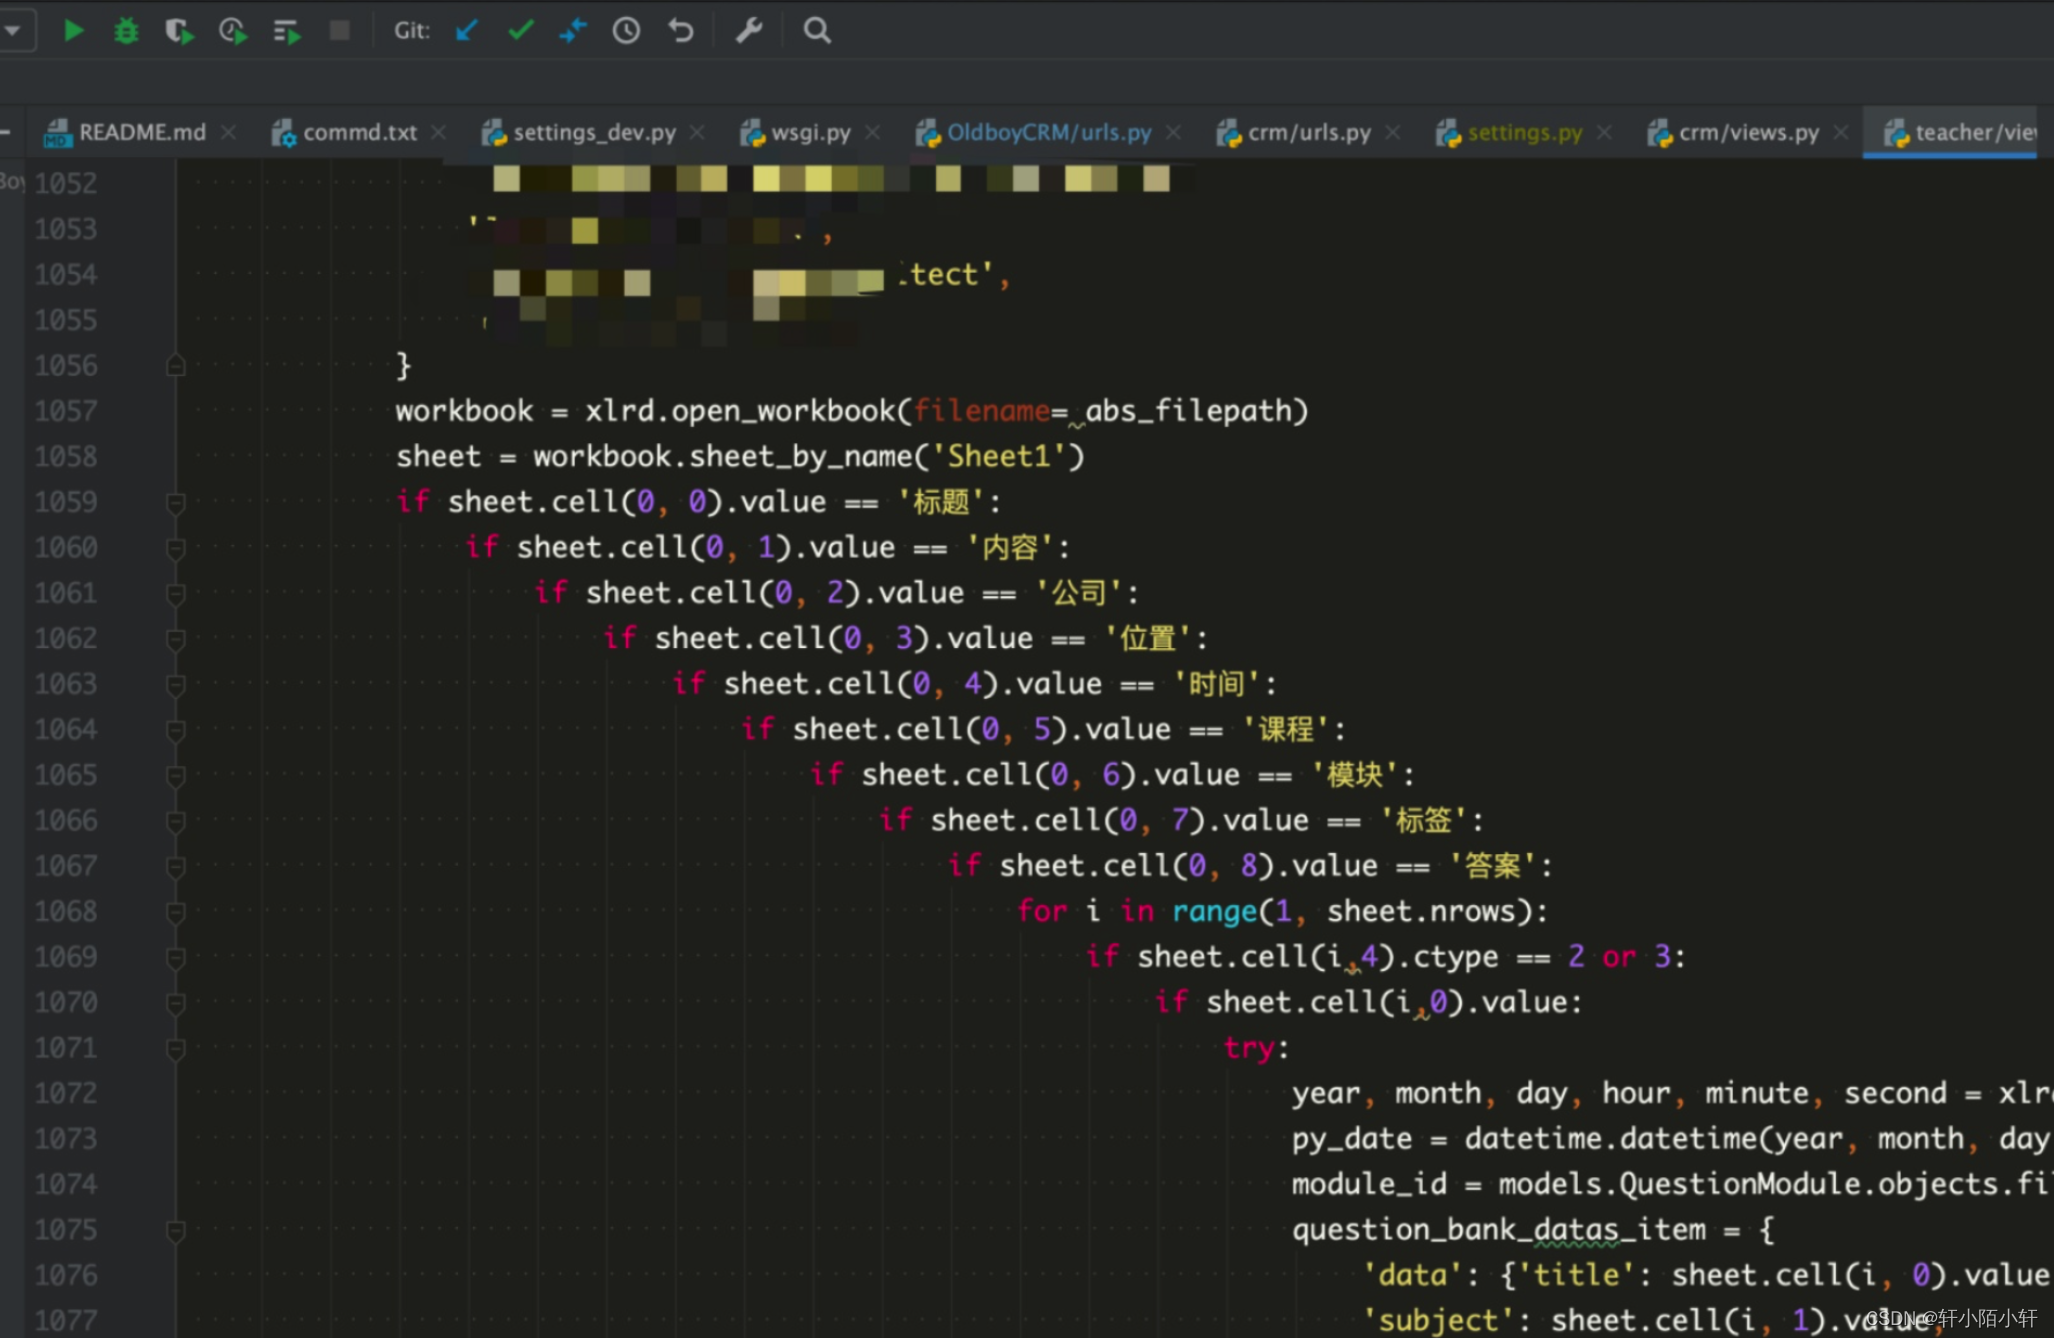Close the crm/views.py tab
The height and width of the screenshot is (1338, 2054).
click(x=1840, y=132)
